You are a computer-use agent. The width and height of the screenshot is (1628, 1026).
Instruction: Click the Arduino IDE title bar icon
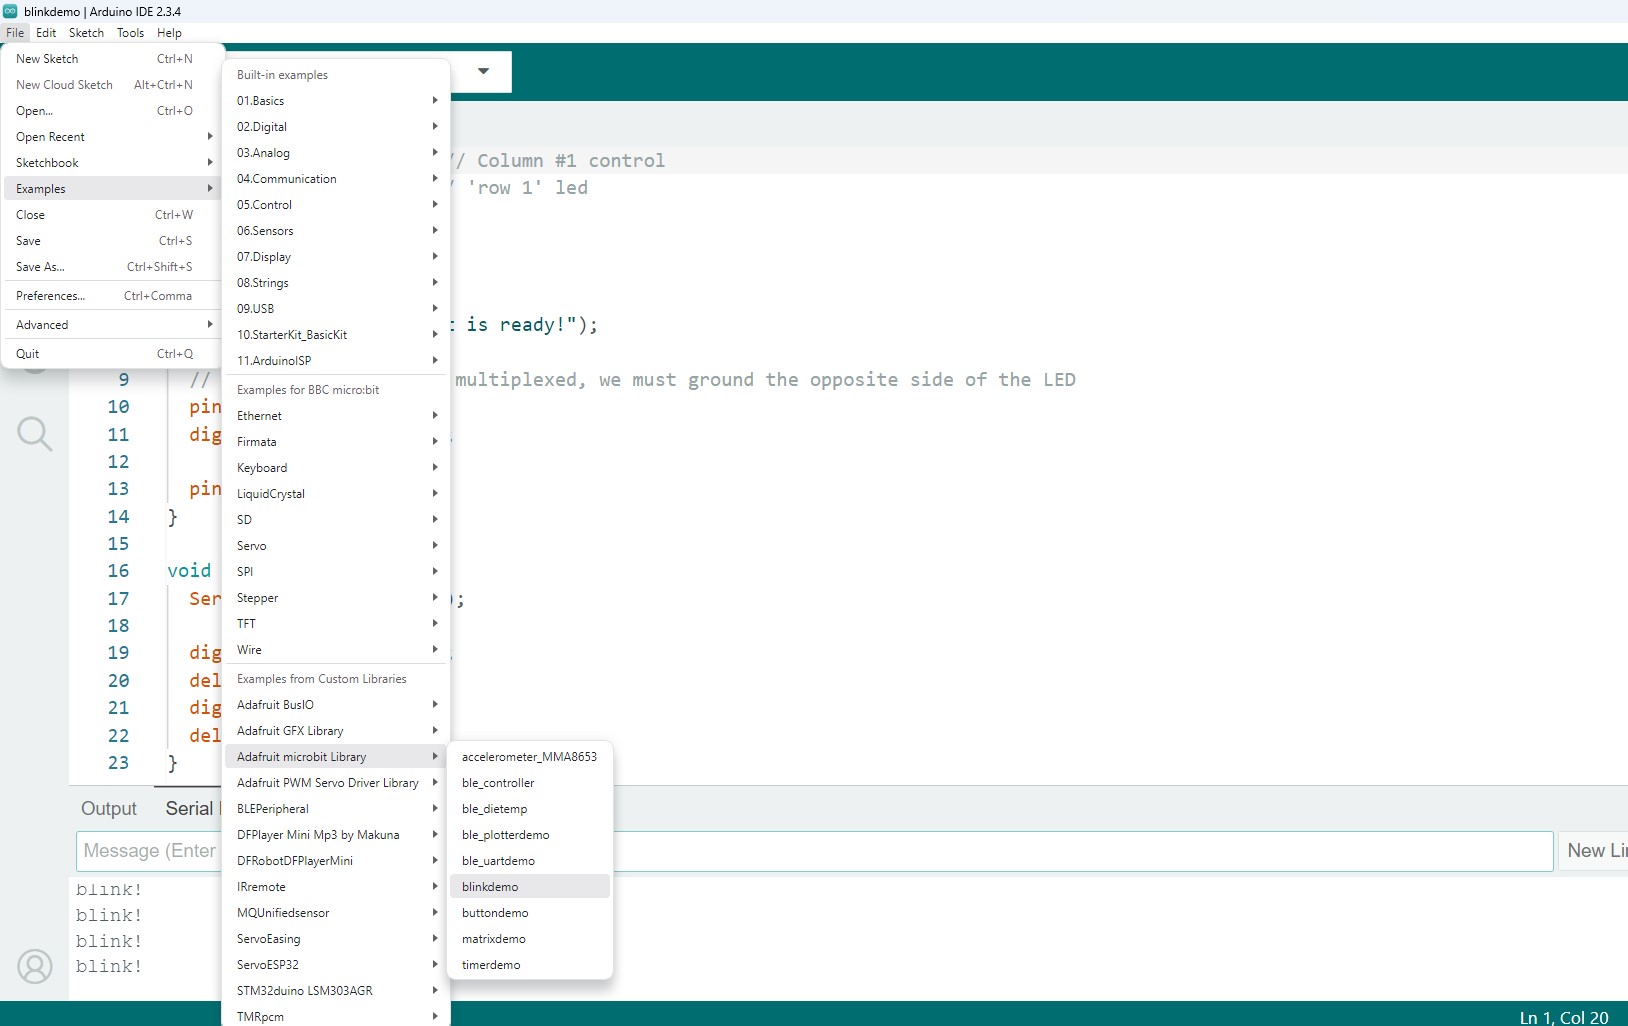click(x=10, y=11)
